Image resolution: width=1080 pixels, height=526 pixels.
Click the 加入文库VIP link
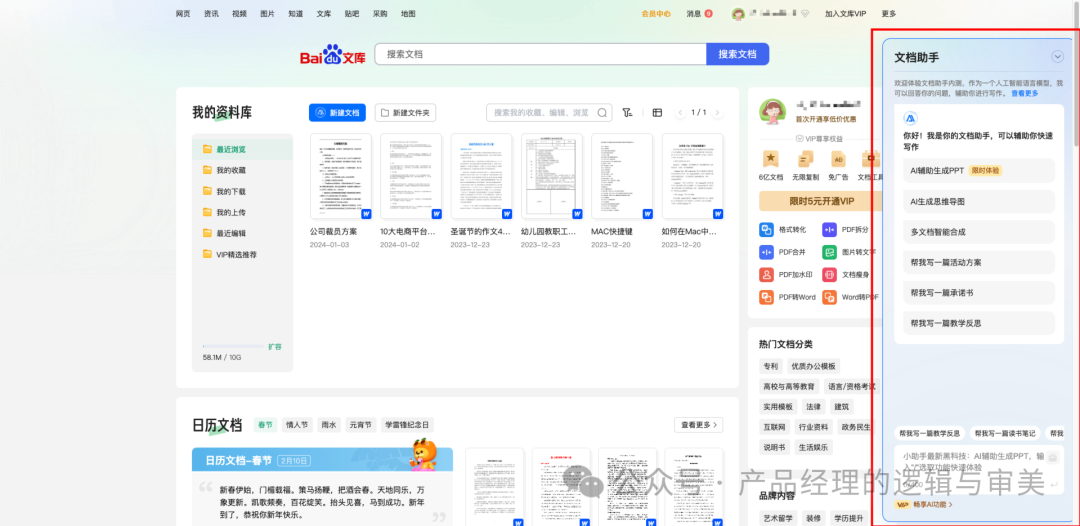tap(845, 14)
